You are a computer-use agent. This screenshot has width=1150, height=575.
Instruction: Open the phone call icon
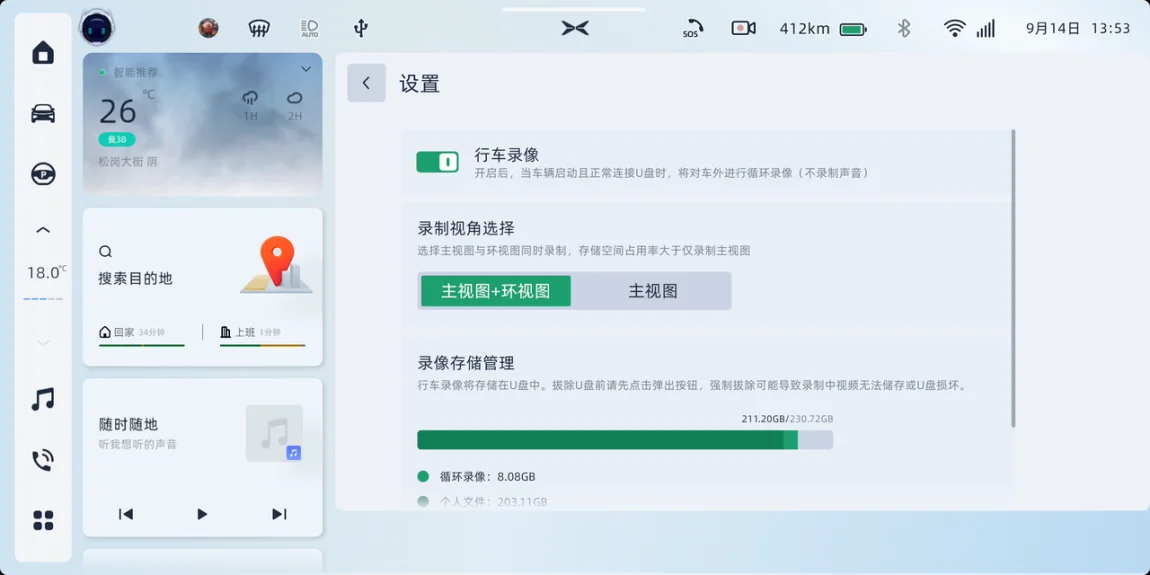pos(43,460)
